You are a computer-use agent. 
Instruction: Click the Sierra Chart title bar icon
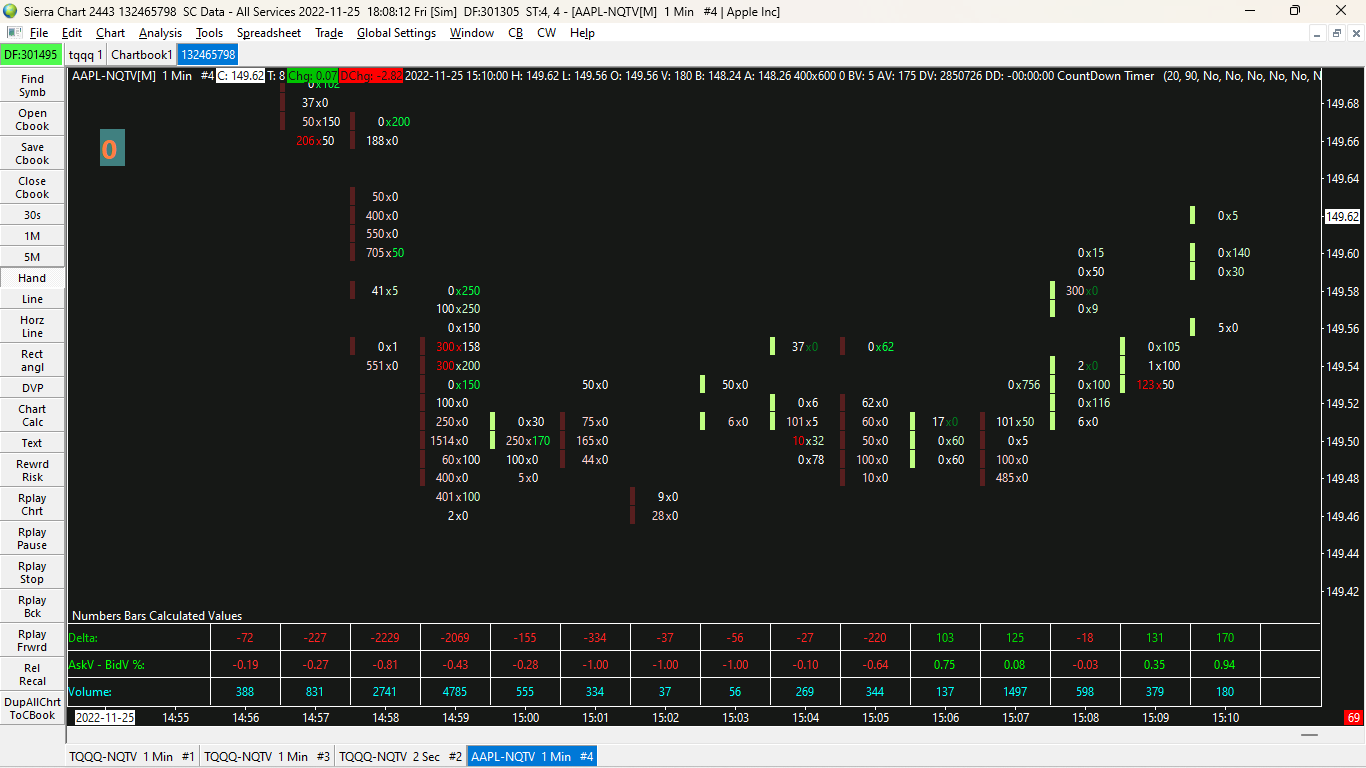point(10,11)
